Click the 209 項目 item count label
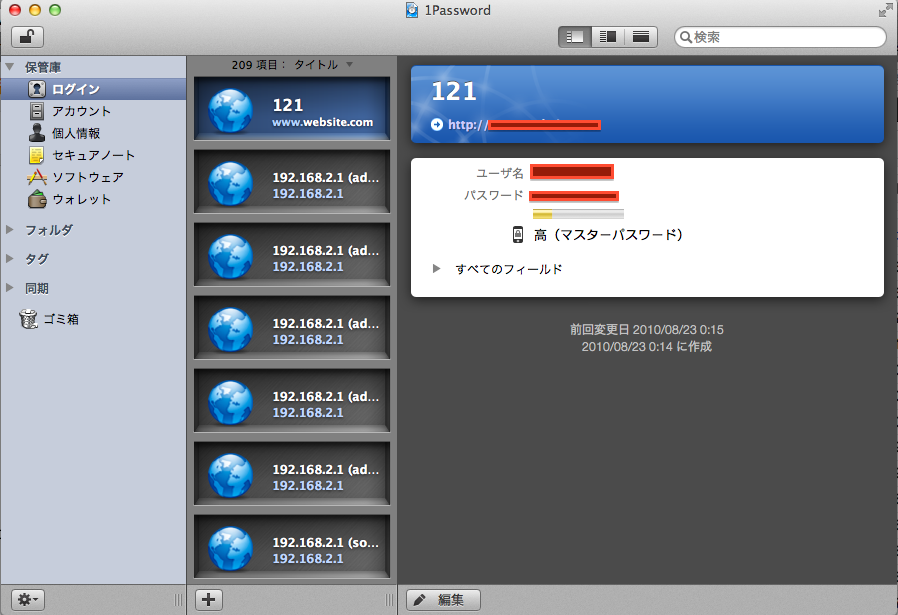 (x=258, y=65)
